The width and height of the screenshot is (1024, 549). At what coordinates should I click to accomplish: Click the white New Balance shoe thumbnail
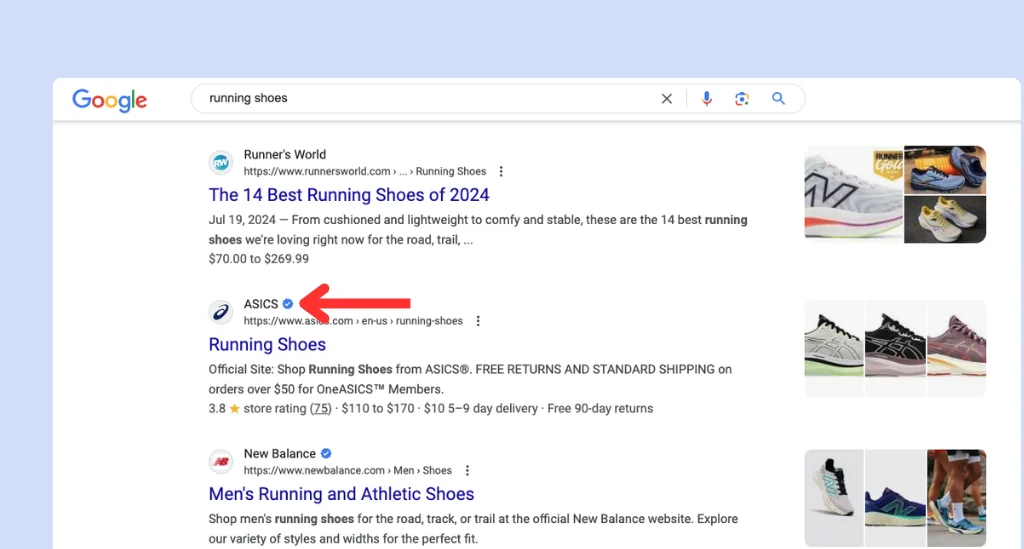tap(834, 497)
